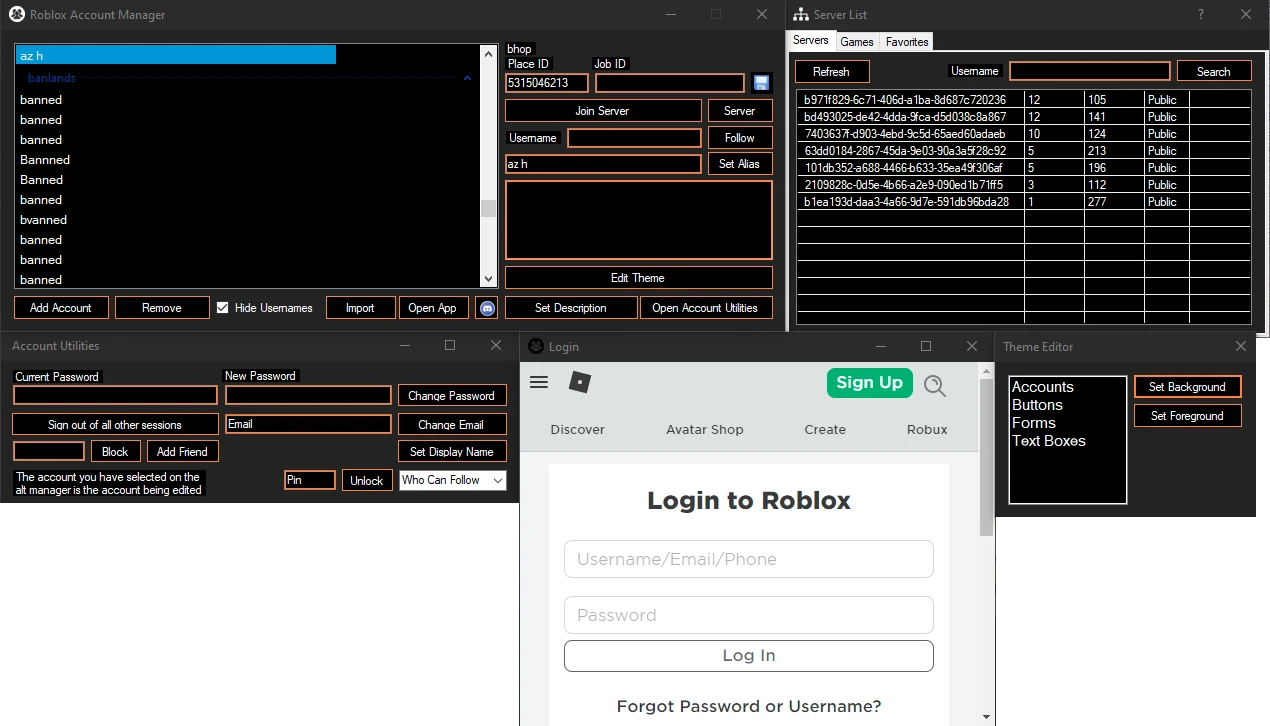The image size is (1270, 726).
Task: Switch to the Games tab
Action: pyautogui.click(x=856, y=41)
